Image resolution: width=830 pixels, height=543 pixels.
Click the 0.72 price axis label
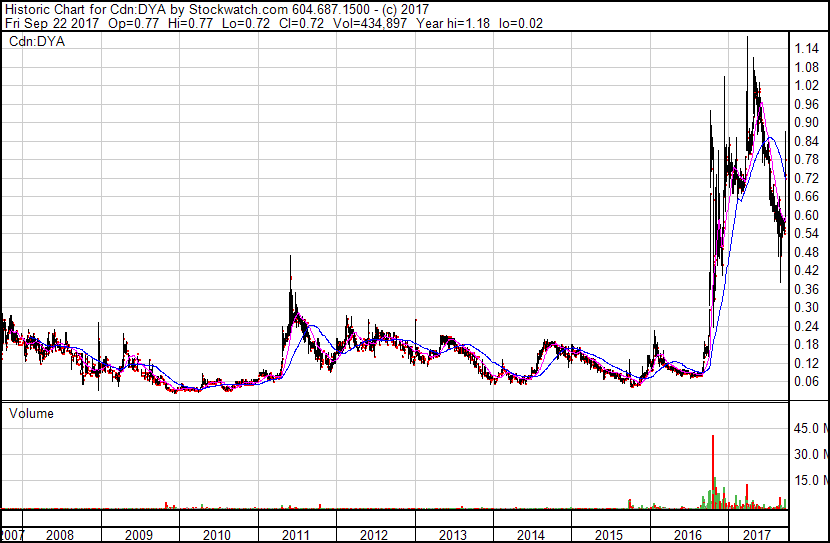(x=807, y=178)
